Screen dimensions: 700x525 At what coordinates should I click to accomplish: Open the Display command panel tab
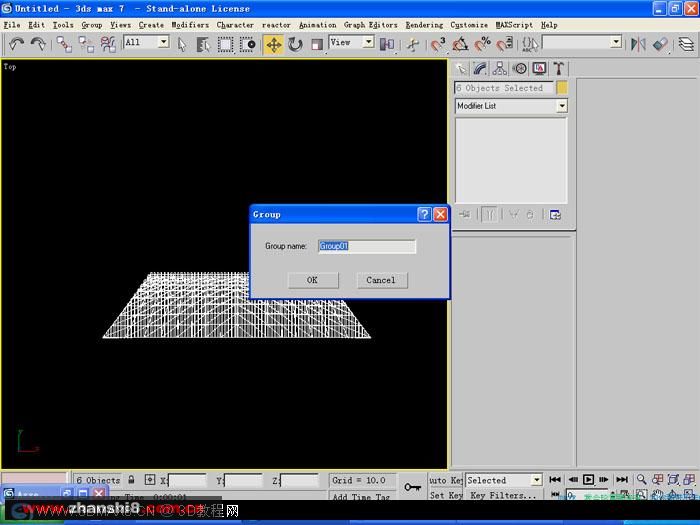(539, 68)
